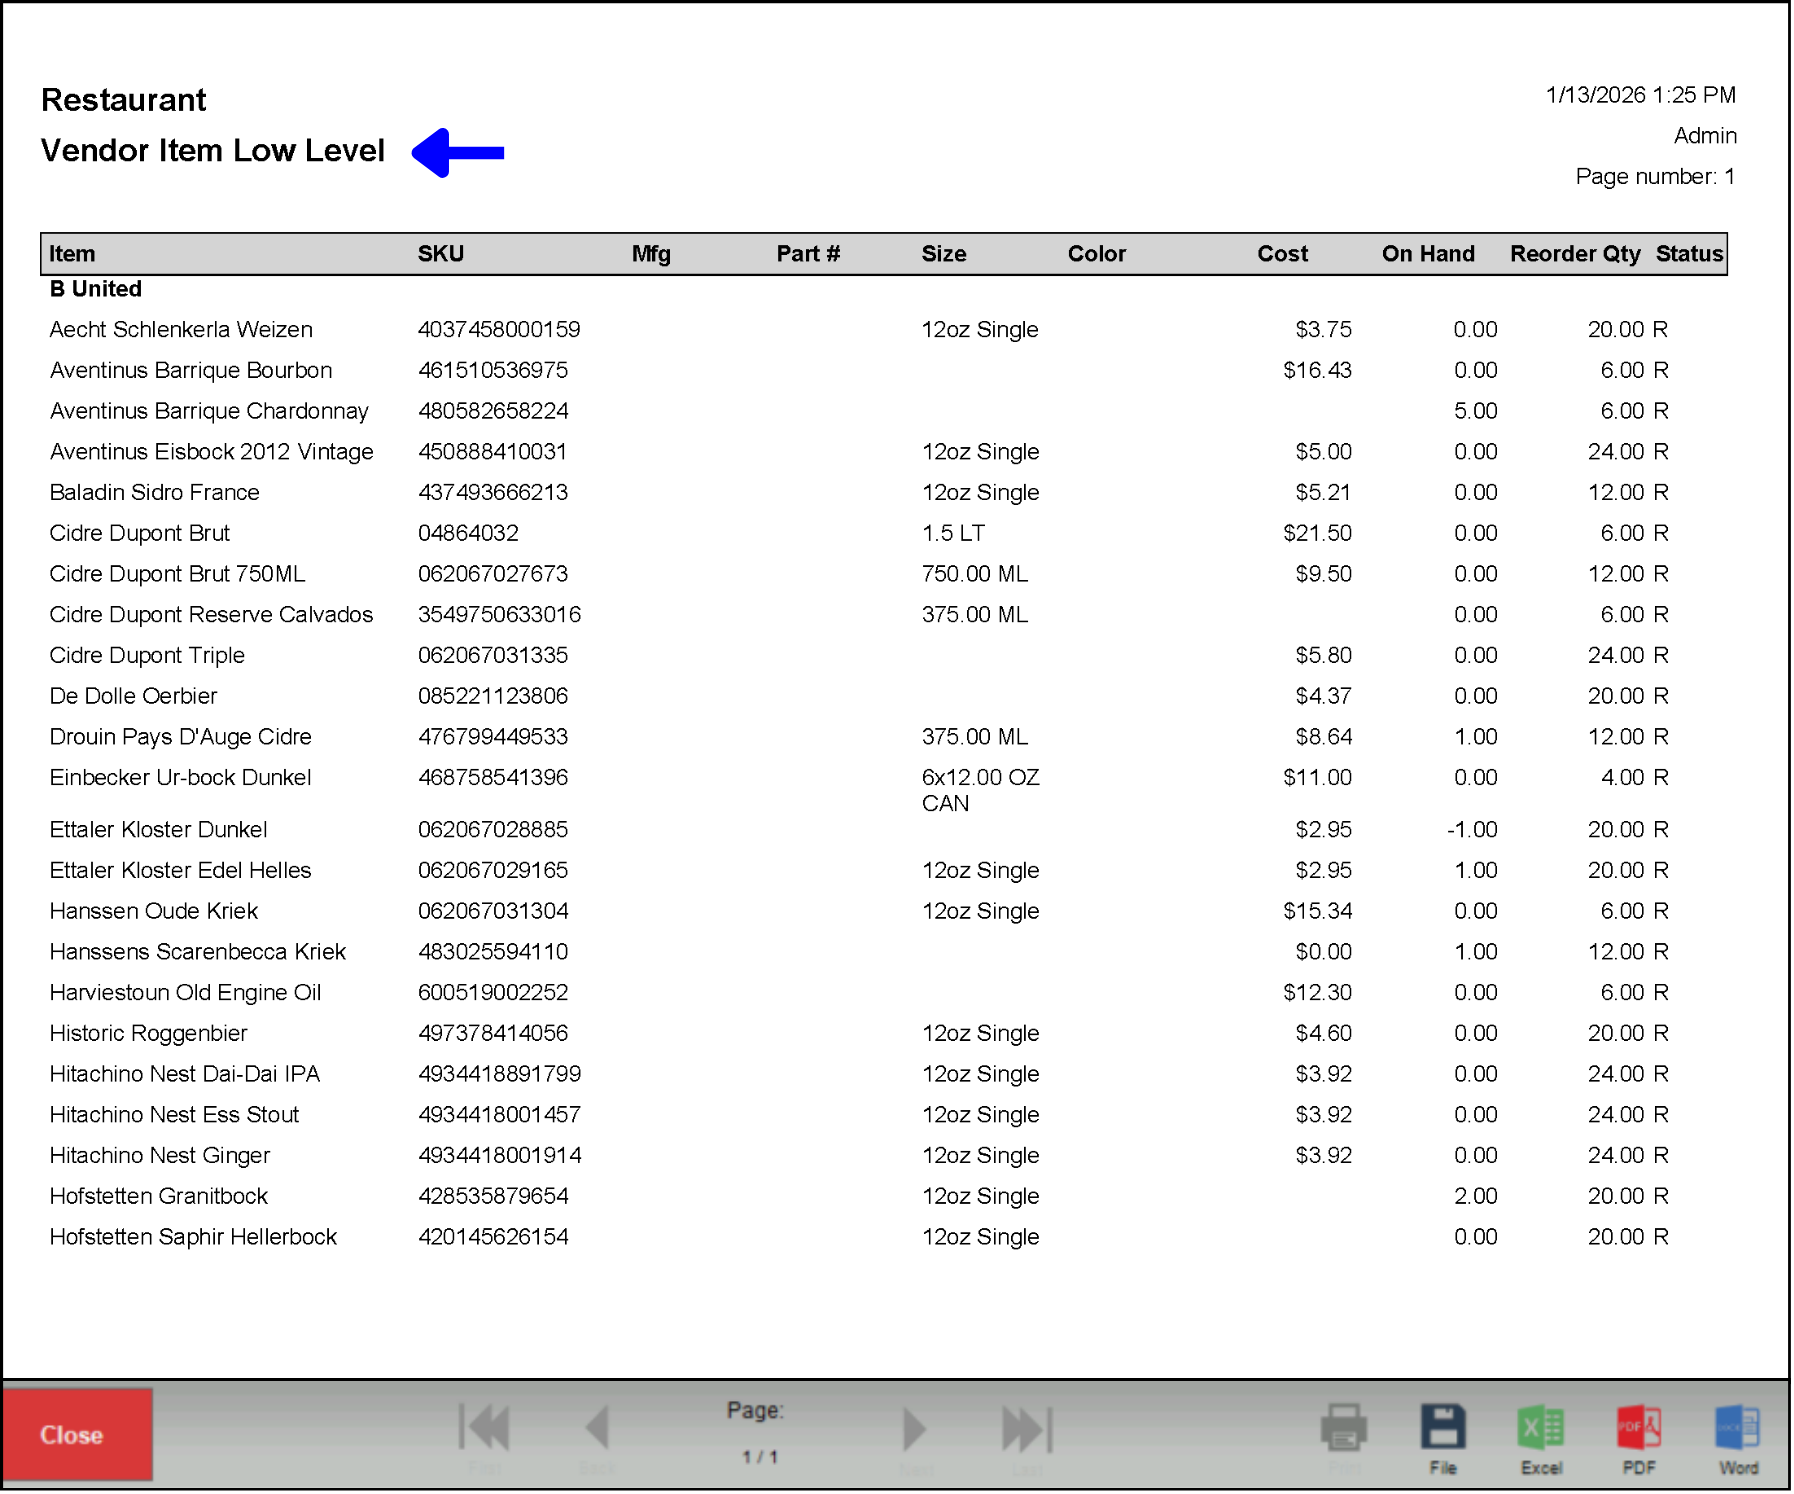Go to the previous page
Screen dimensions: 1794x1494
597,1427
